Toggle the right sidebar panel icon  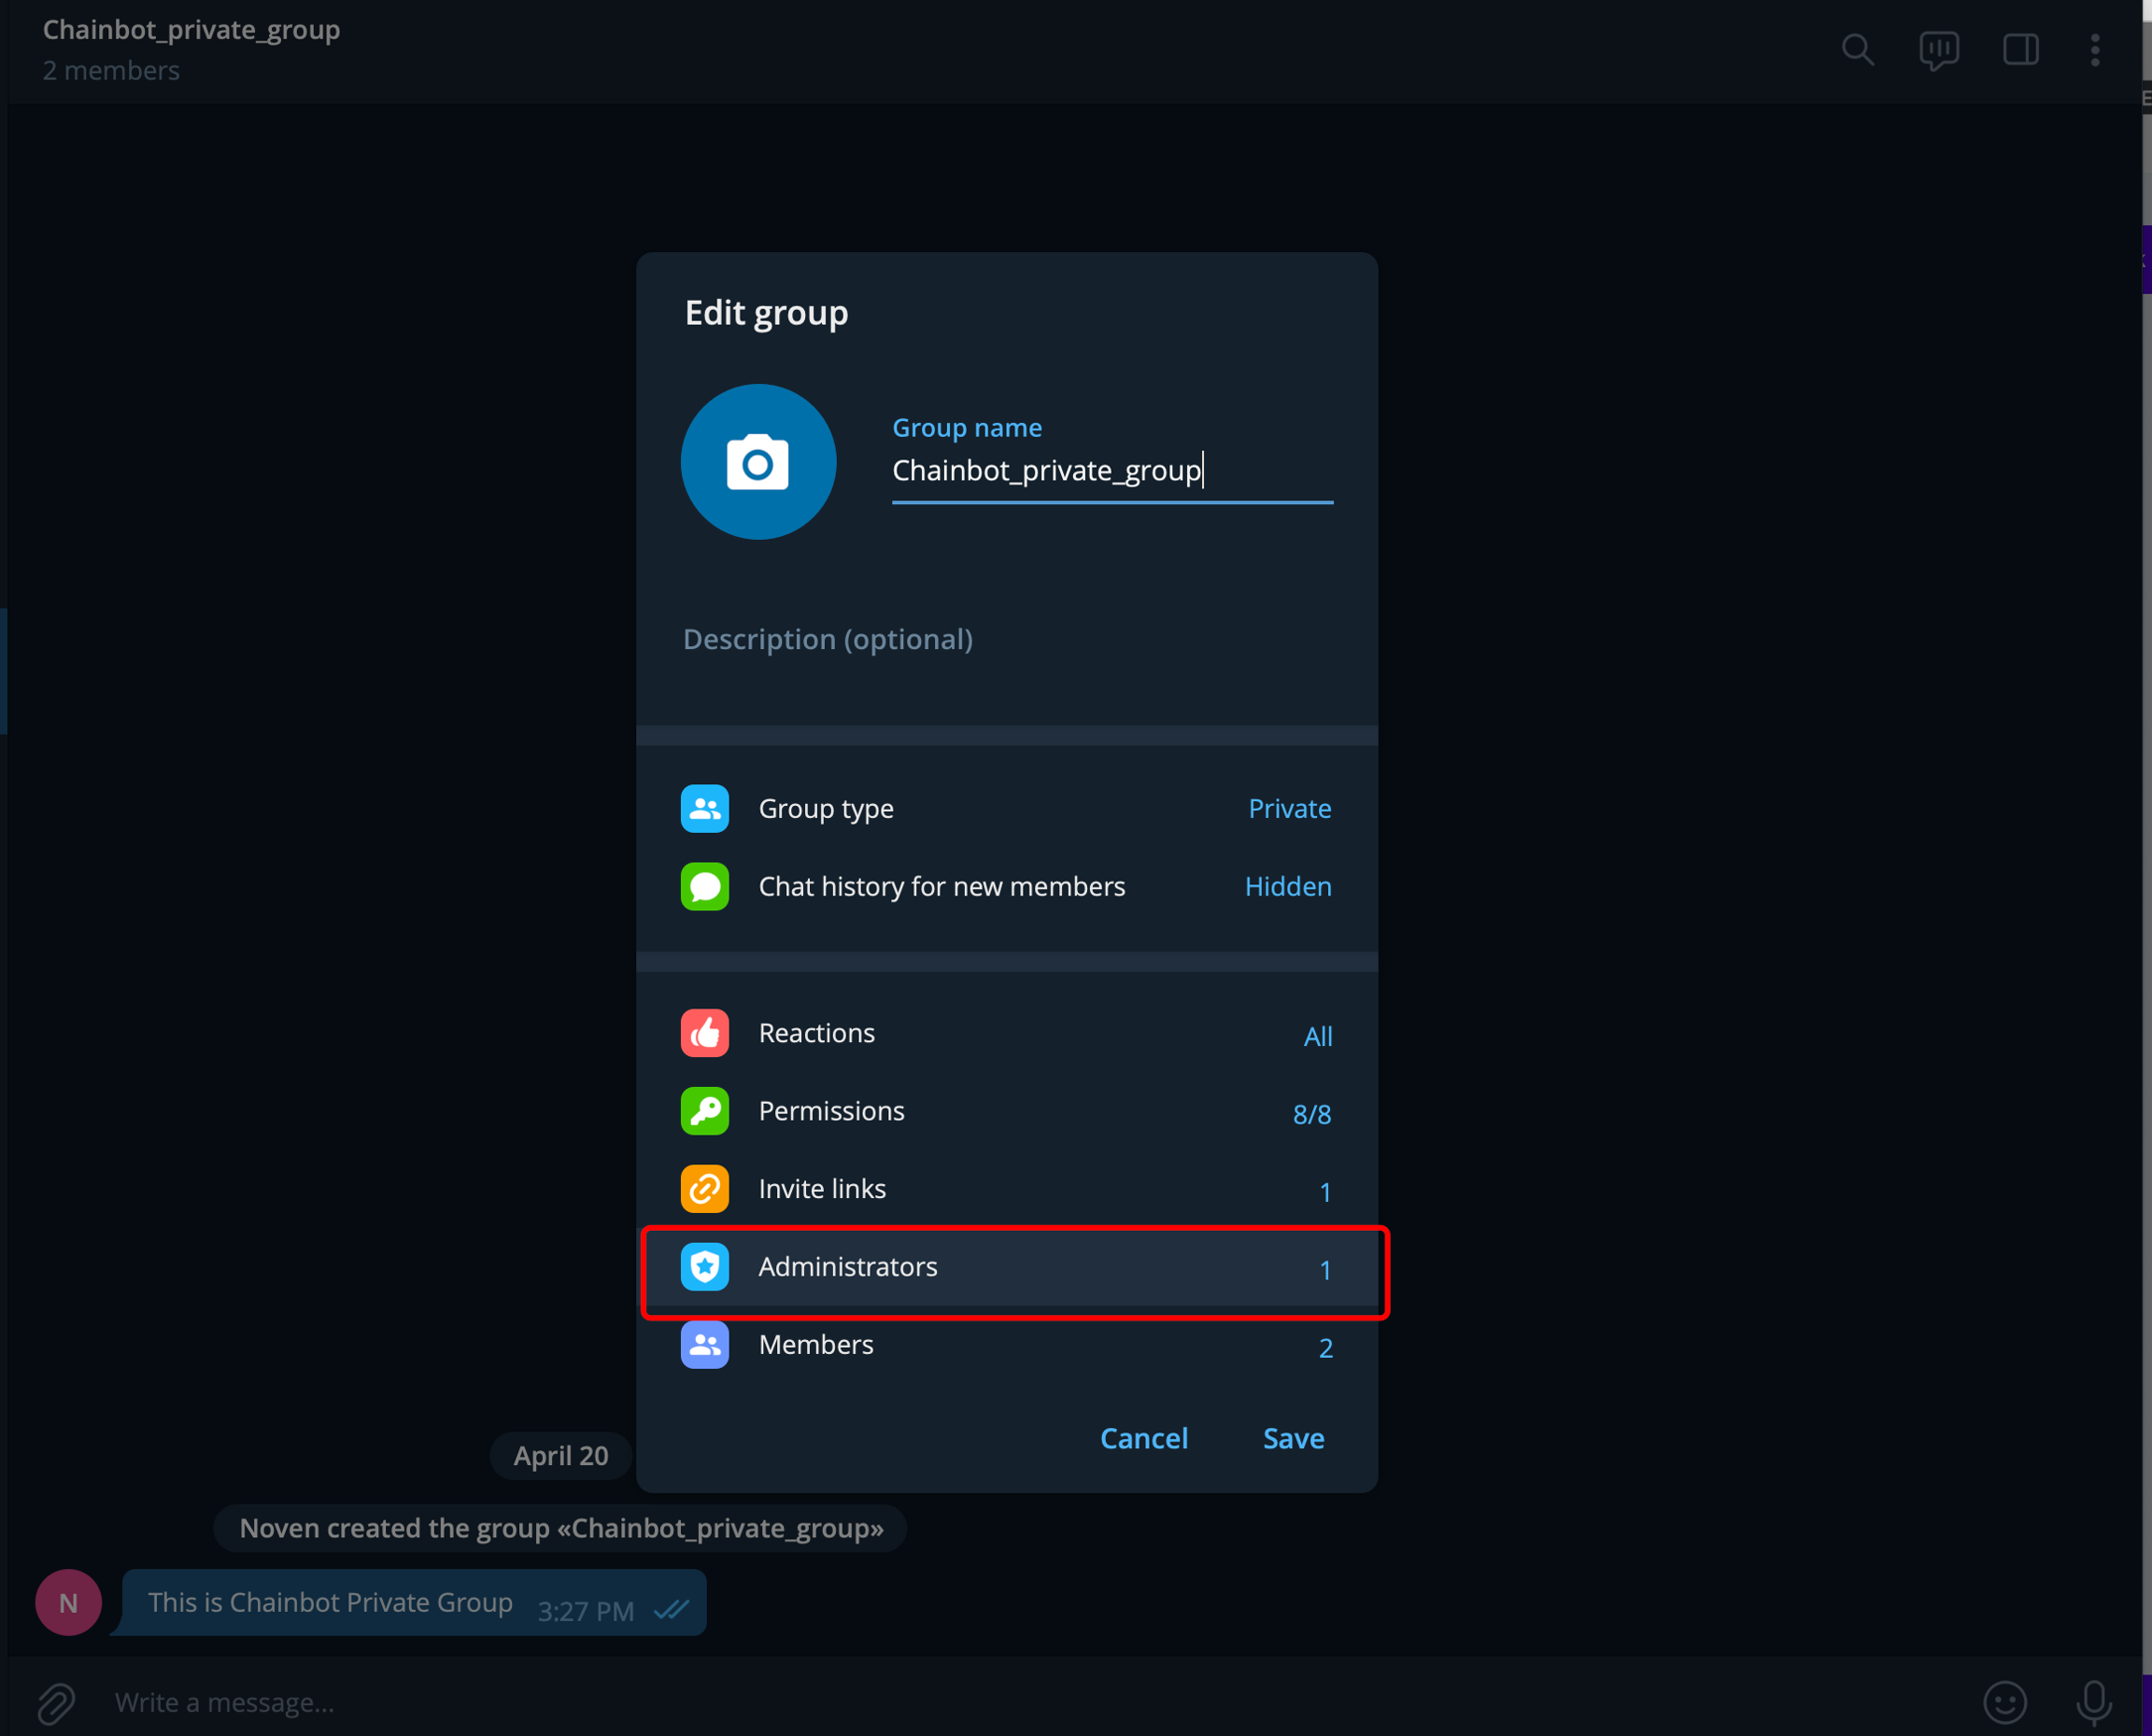point(2020,49)
